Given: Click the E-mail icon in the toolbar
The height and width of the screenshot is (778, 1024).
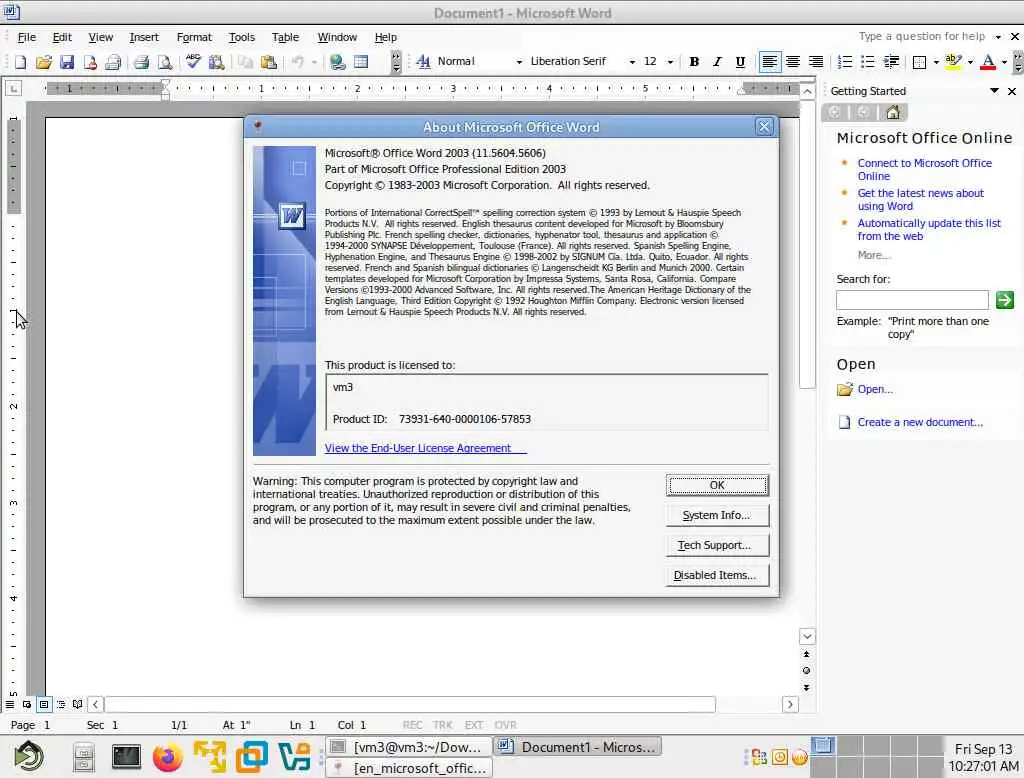Looking at the screenshot, I should (113, 62).
